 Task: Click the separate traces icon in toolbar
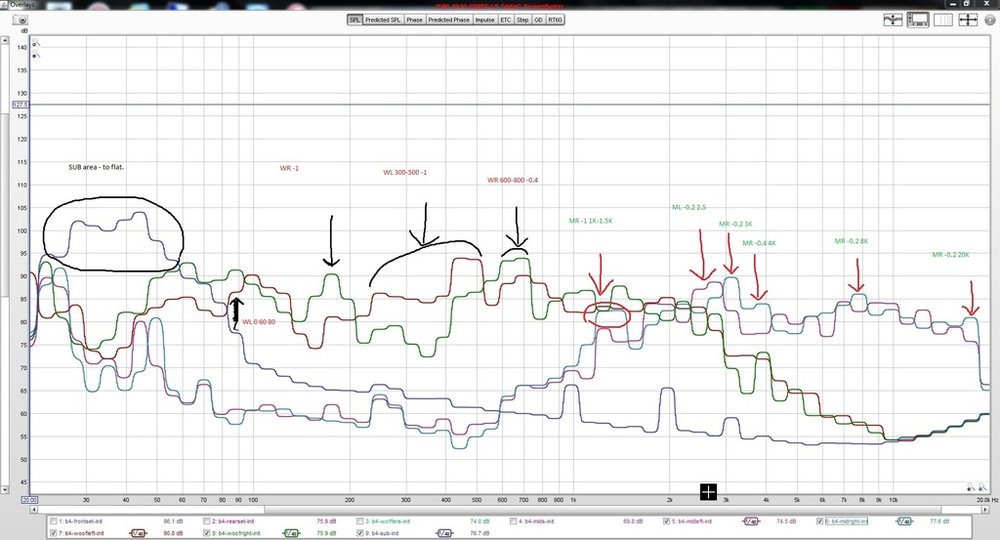(x=892, y=20)
